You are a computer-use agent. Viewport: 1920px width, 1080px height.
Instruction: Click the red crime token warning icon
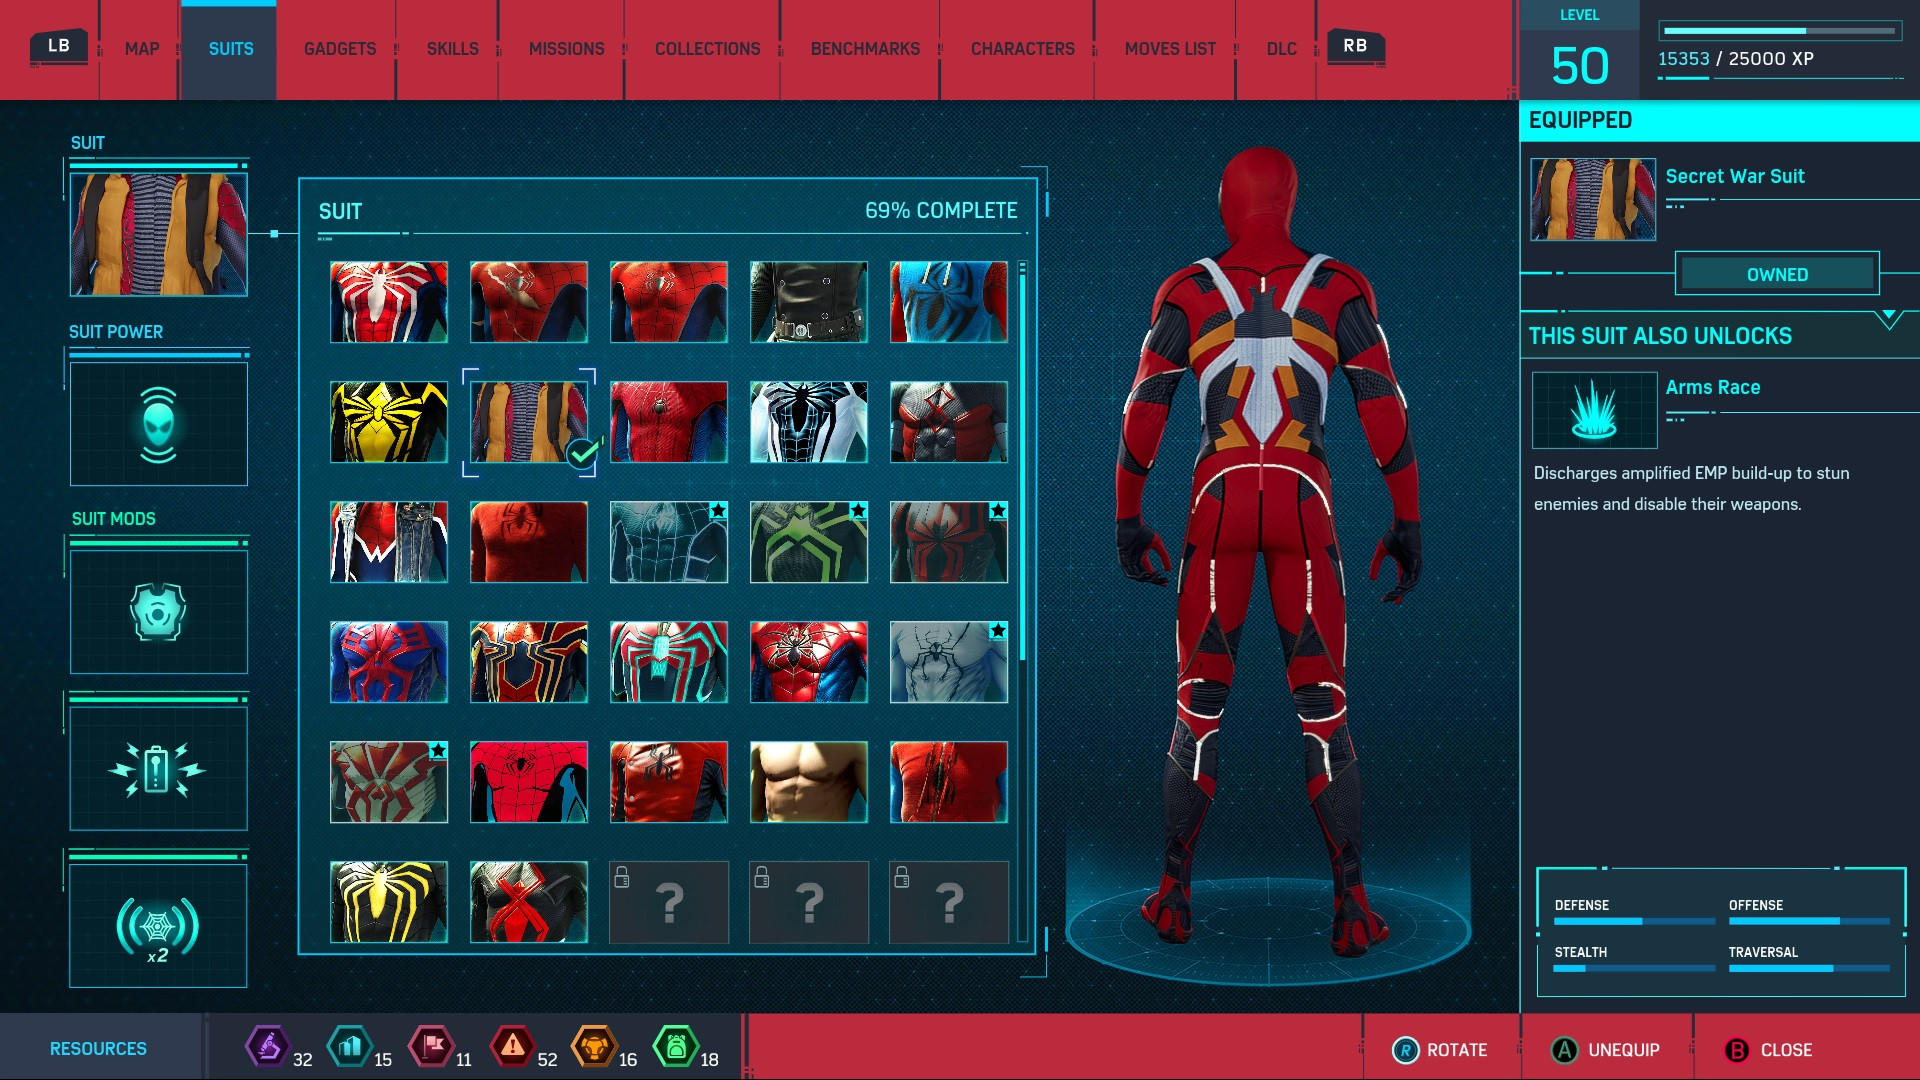pos(512,1047)
